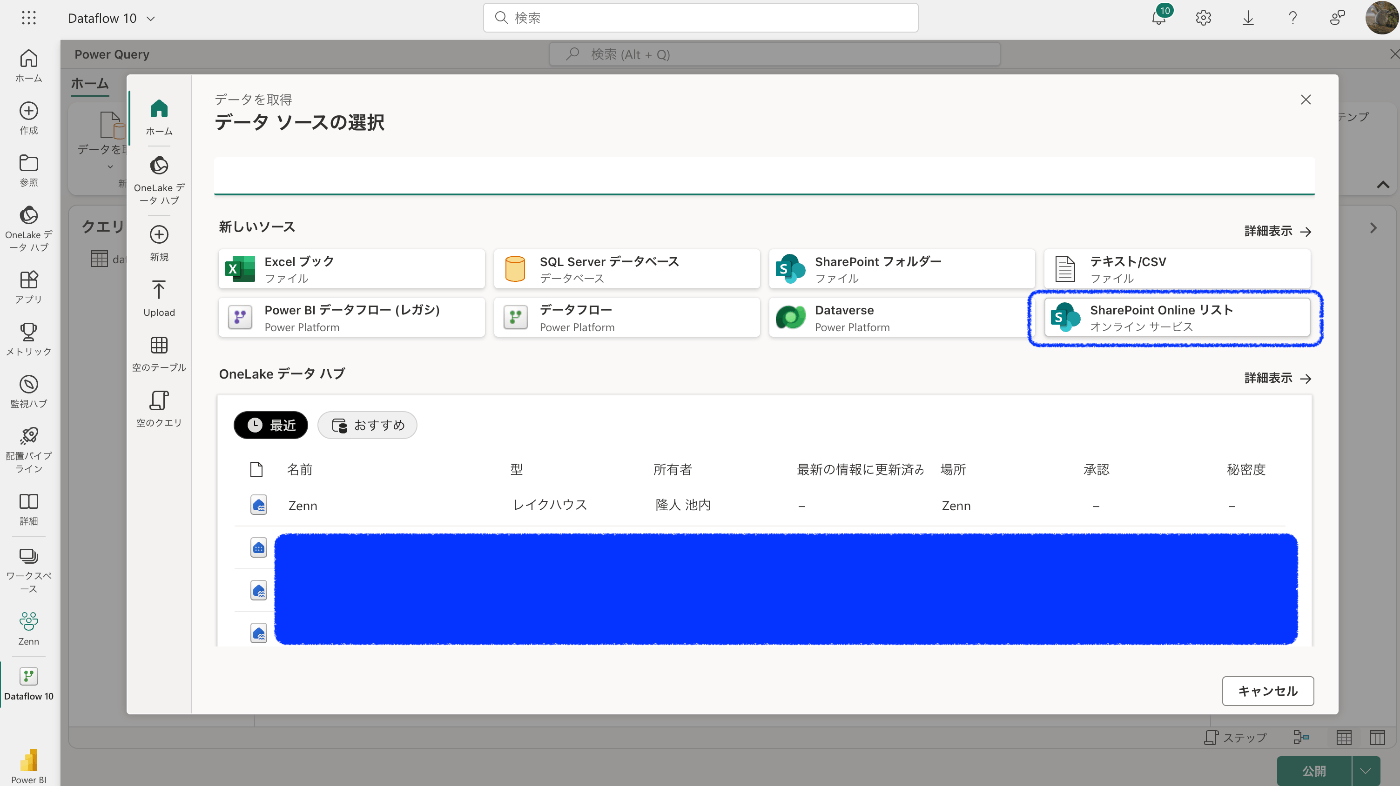Choose SQL Server データベース source
The width and height of the screenshot is (1400, 786).
[627, 269]
